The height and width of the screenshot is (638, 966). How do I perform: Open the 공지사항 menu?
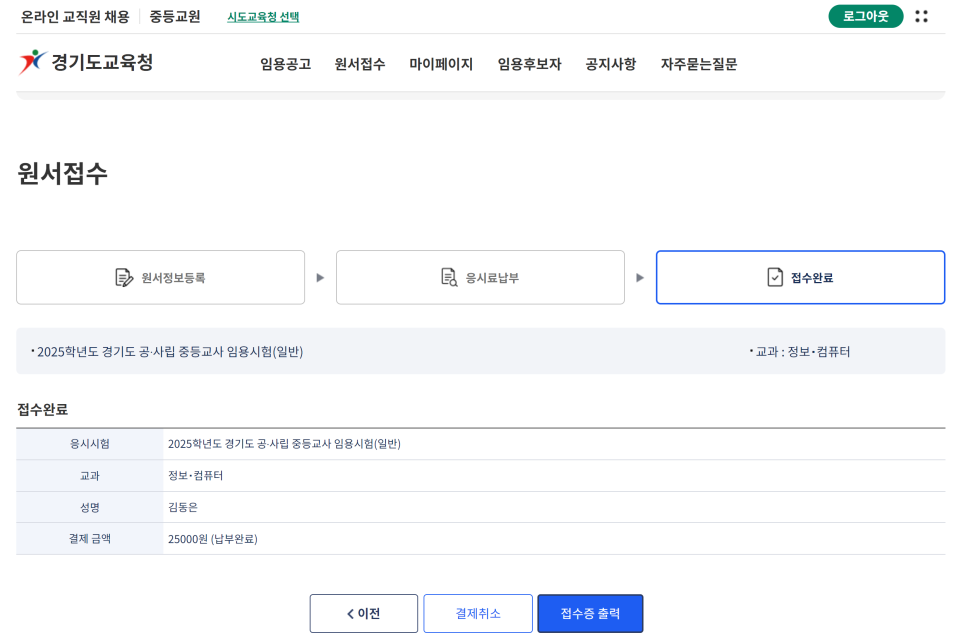611,64
